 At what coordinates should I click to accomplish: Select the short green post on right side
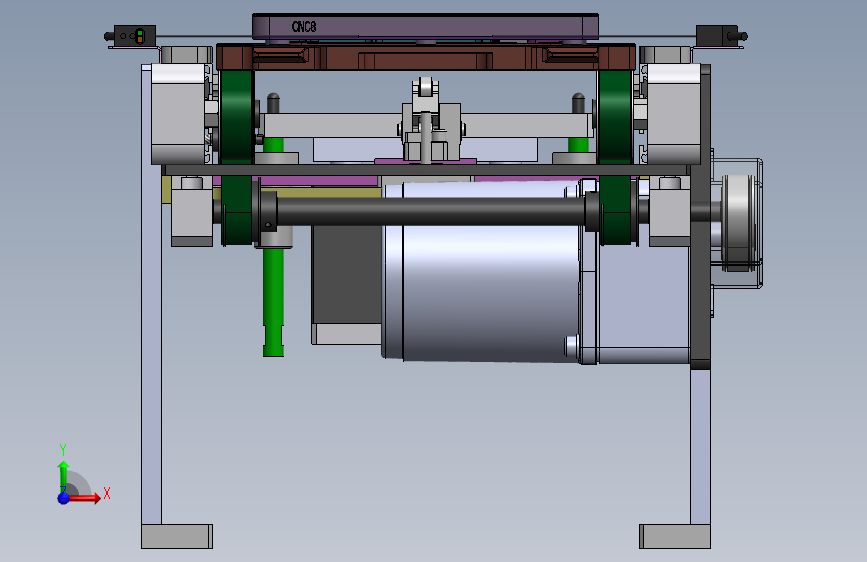point(578,145)
